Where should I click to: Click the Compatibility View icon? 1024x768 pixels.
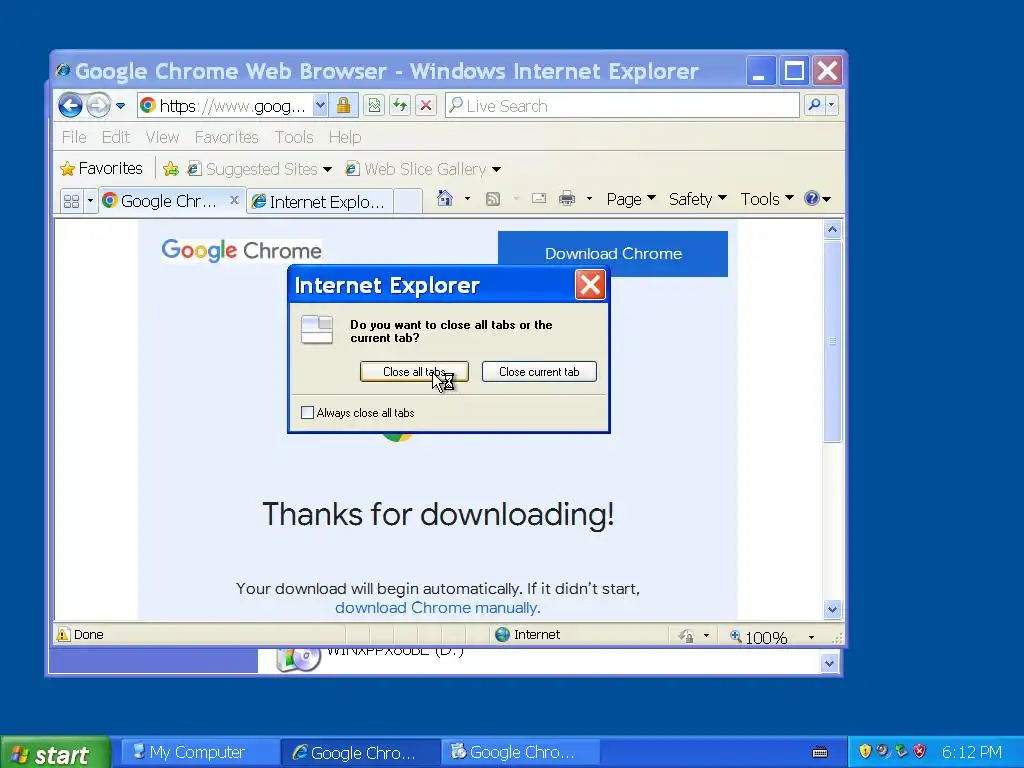pyautogui.click(x=374, y=106)
